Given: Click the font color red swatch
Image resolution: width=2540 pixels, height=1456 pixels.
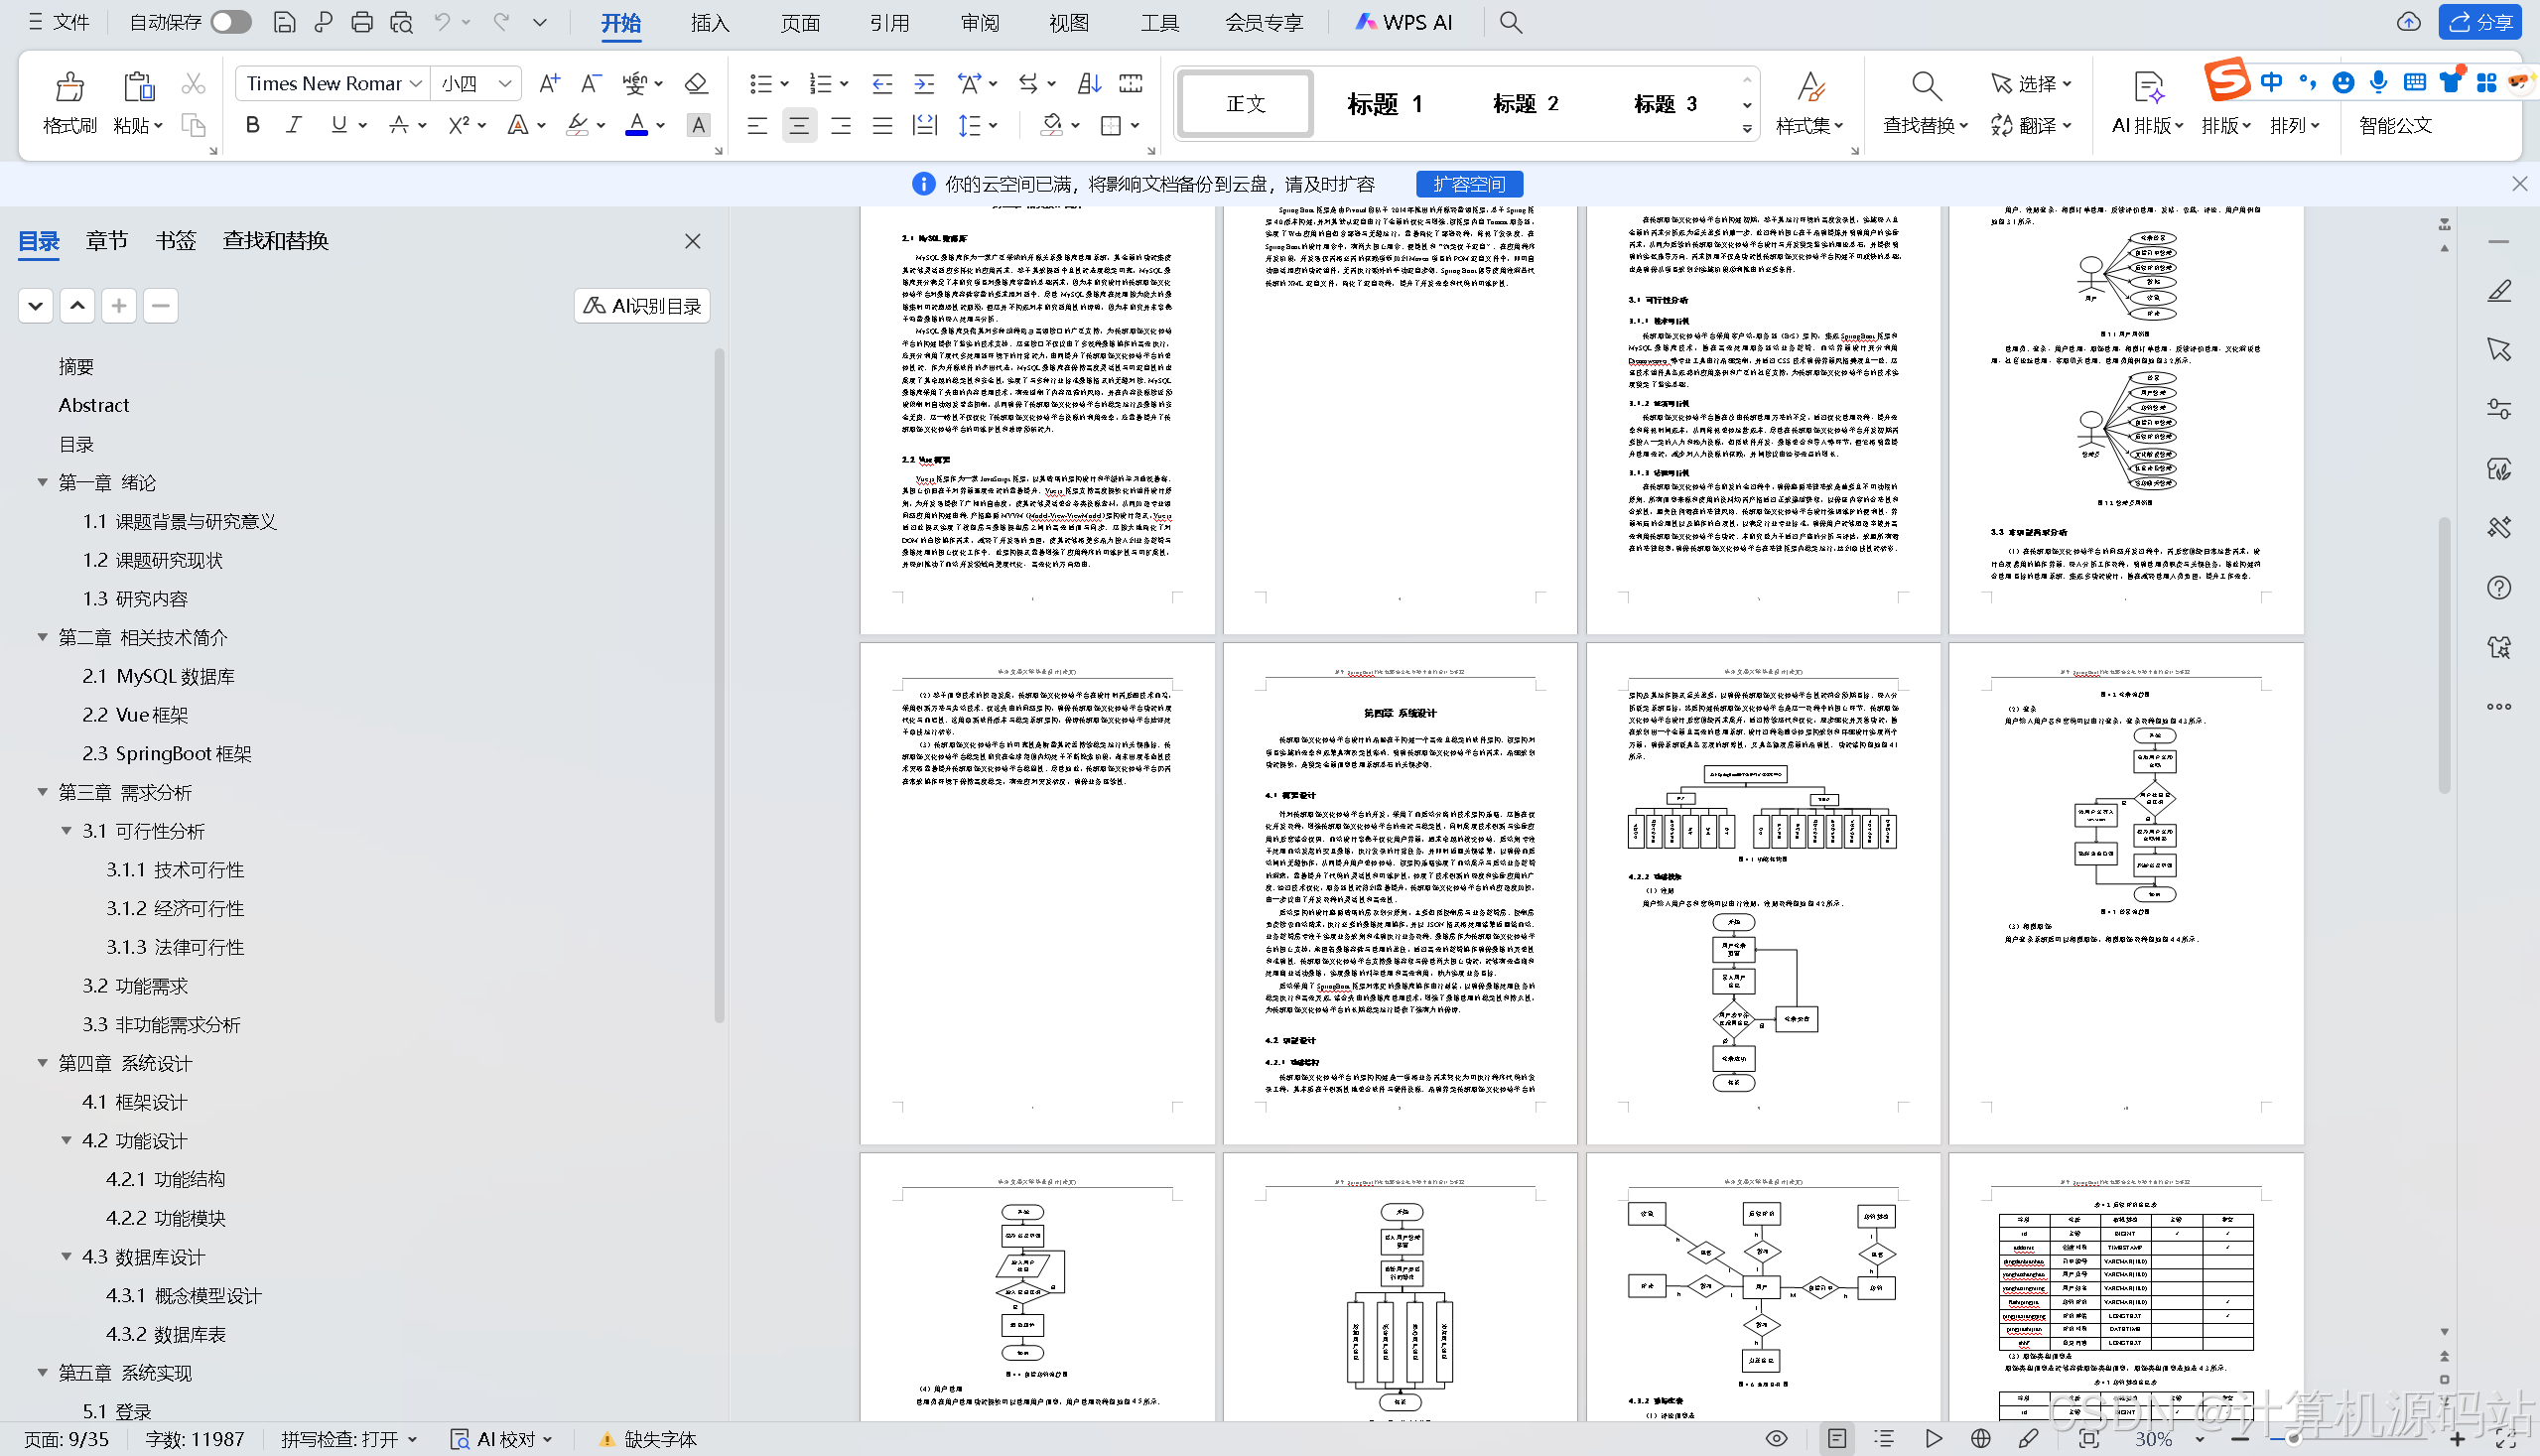Looking at the screenshot, I should pyautogui.click(x=636, y=125).
